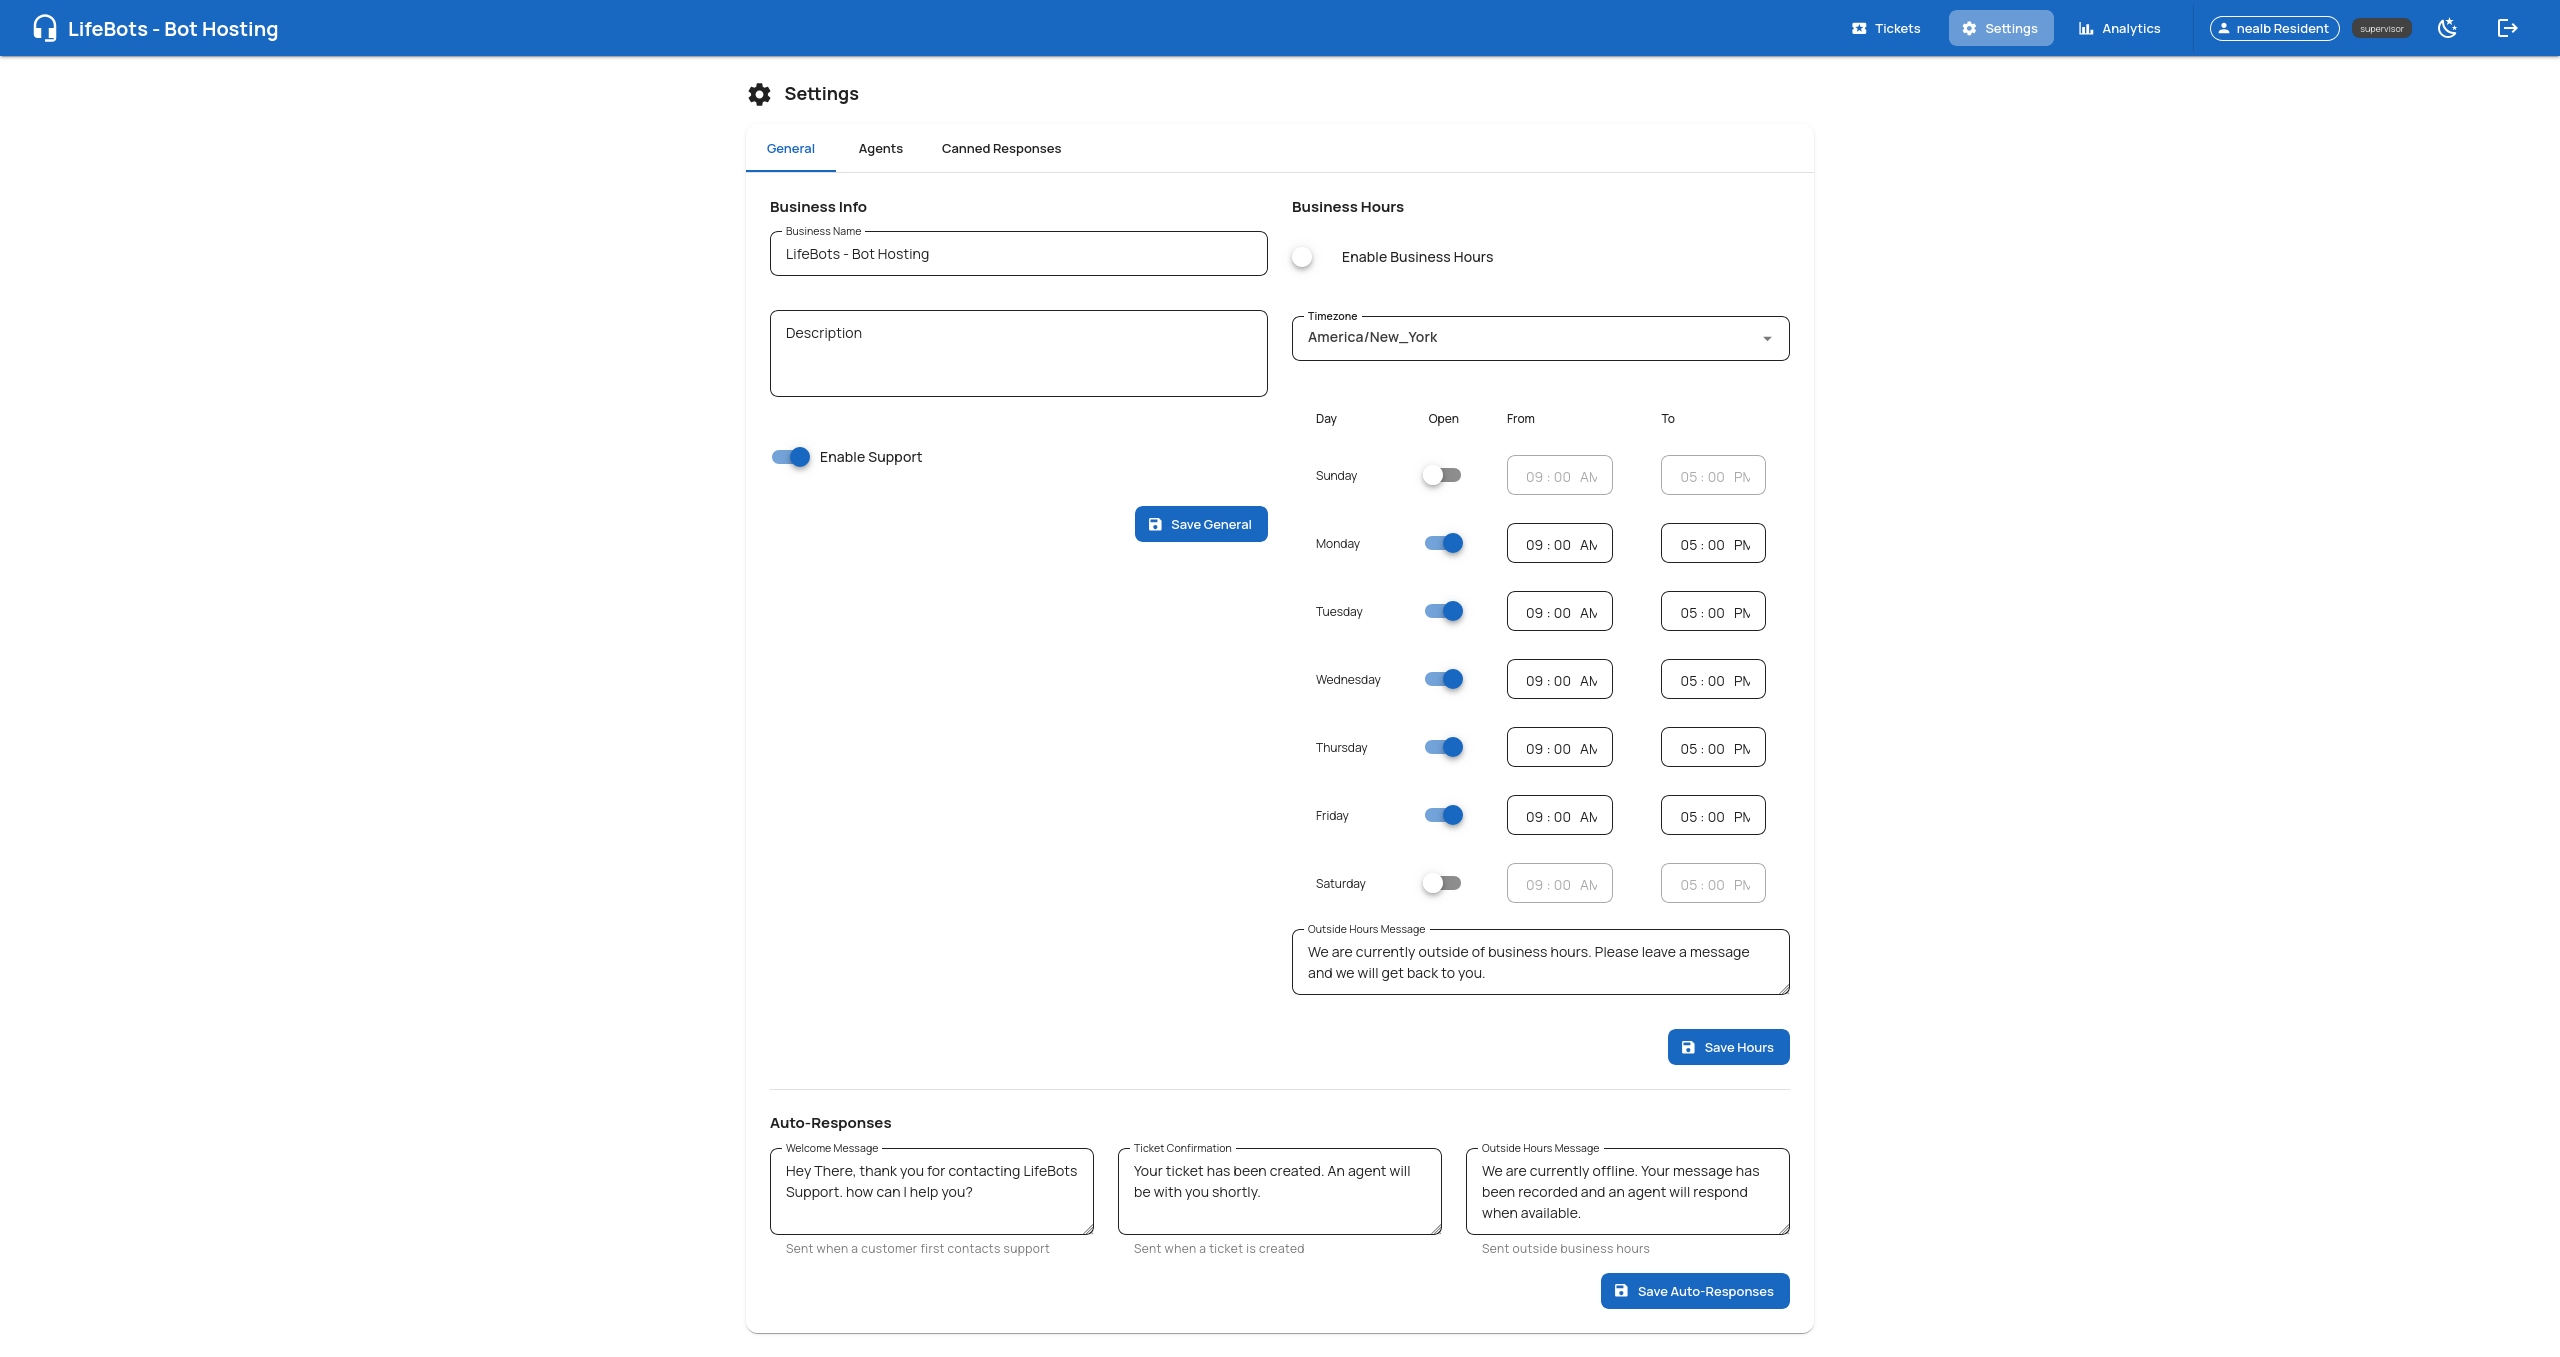Expand the America/New_York timezone selector arrow
The height and width of the screenshot is (1357, 2560).
tap(1766, 337)
